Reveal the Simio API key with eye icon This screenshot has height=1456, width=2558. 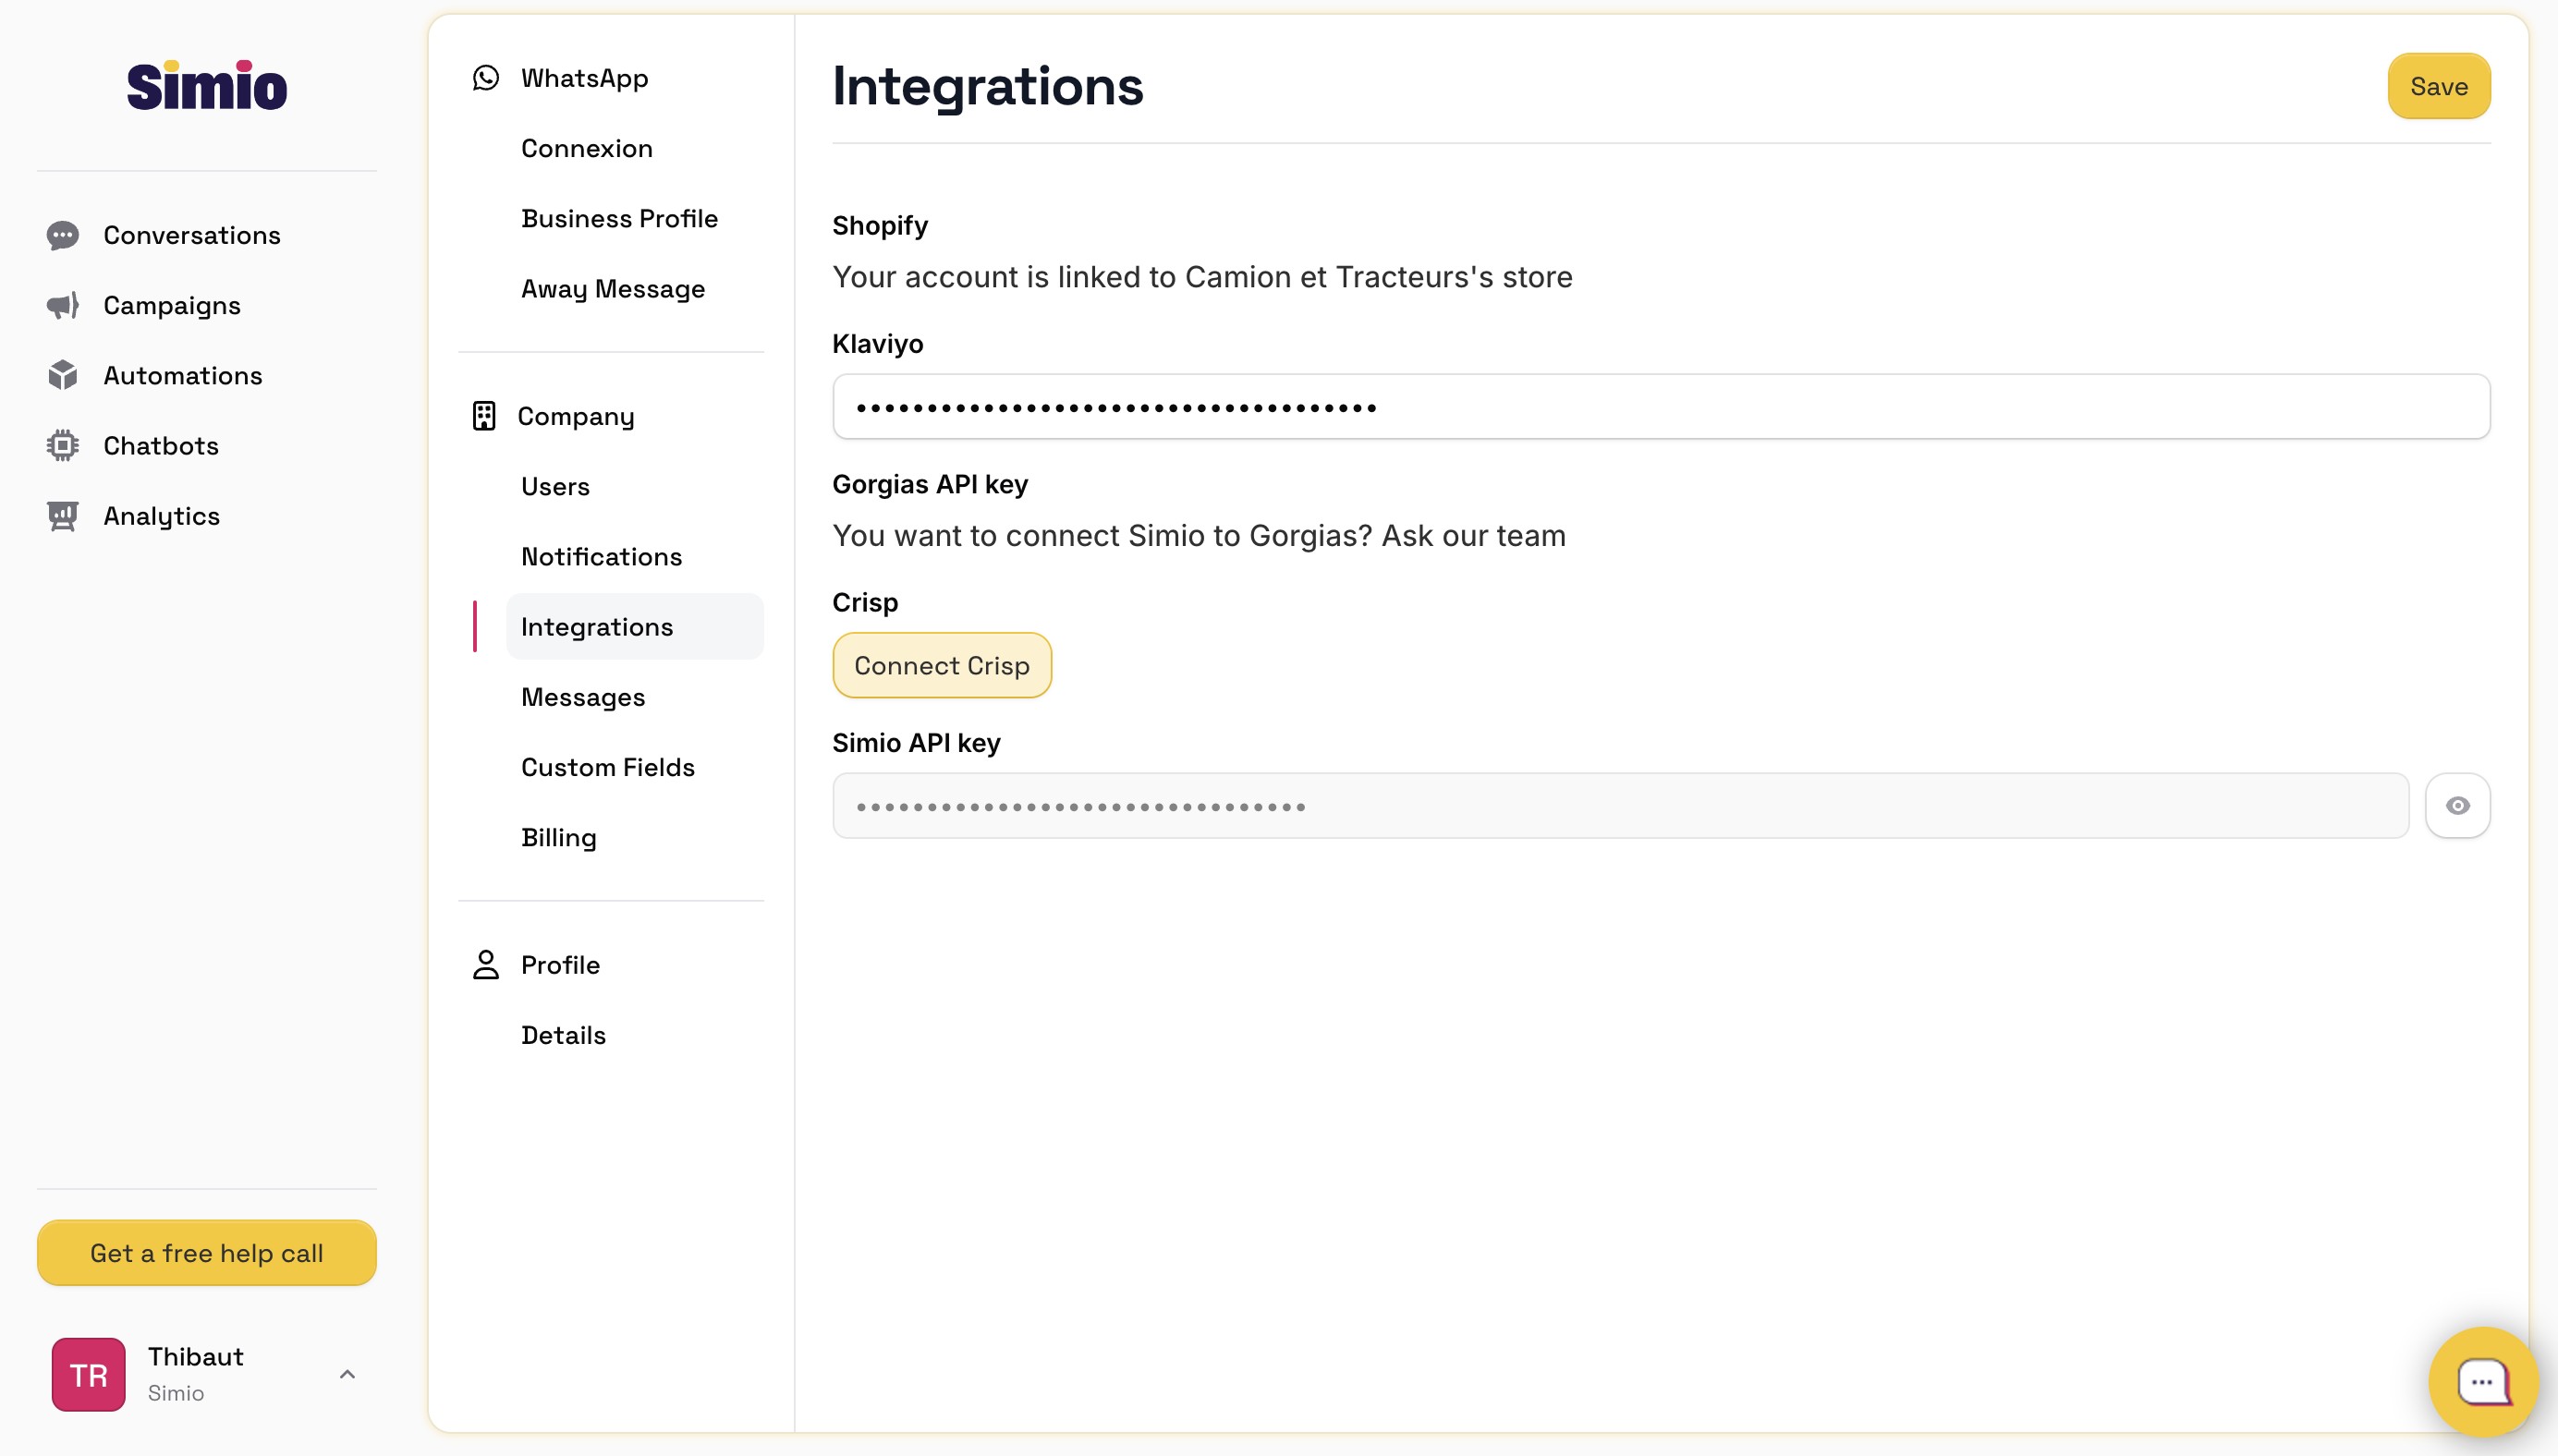pos(2457,806)
